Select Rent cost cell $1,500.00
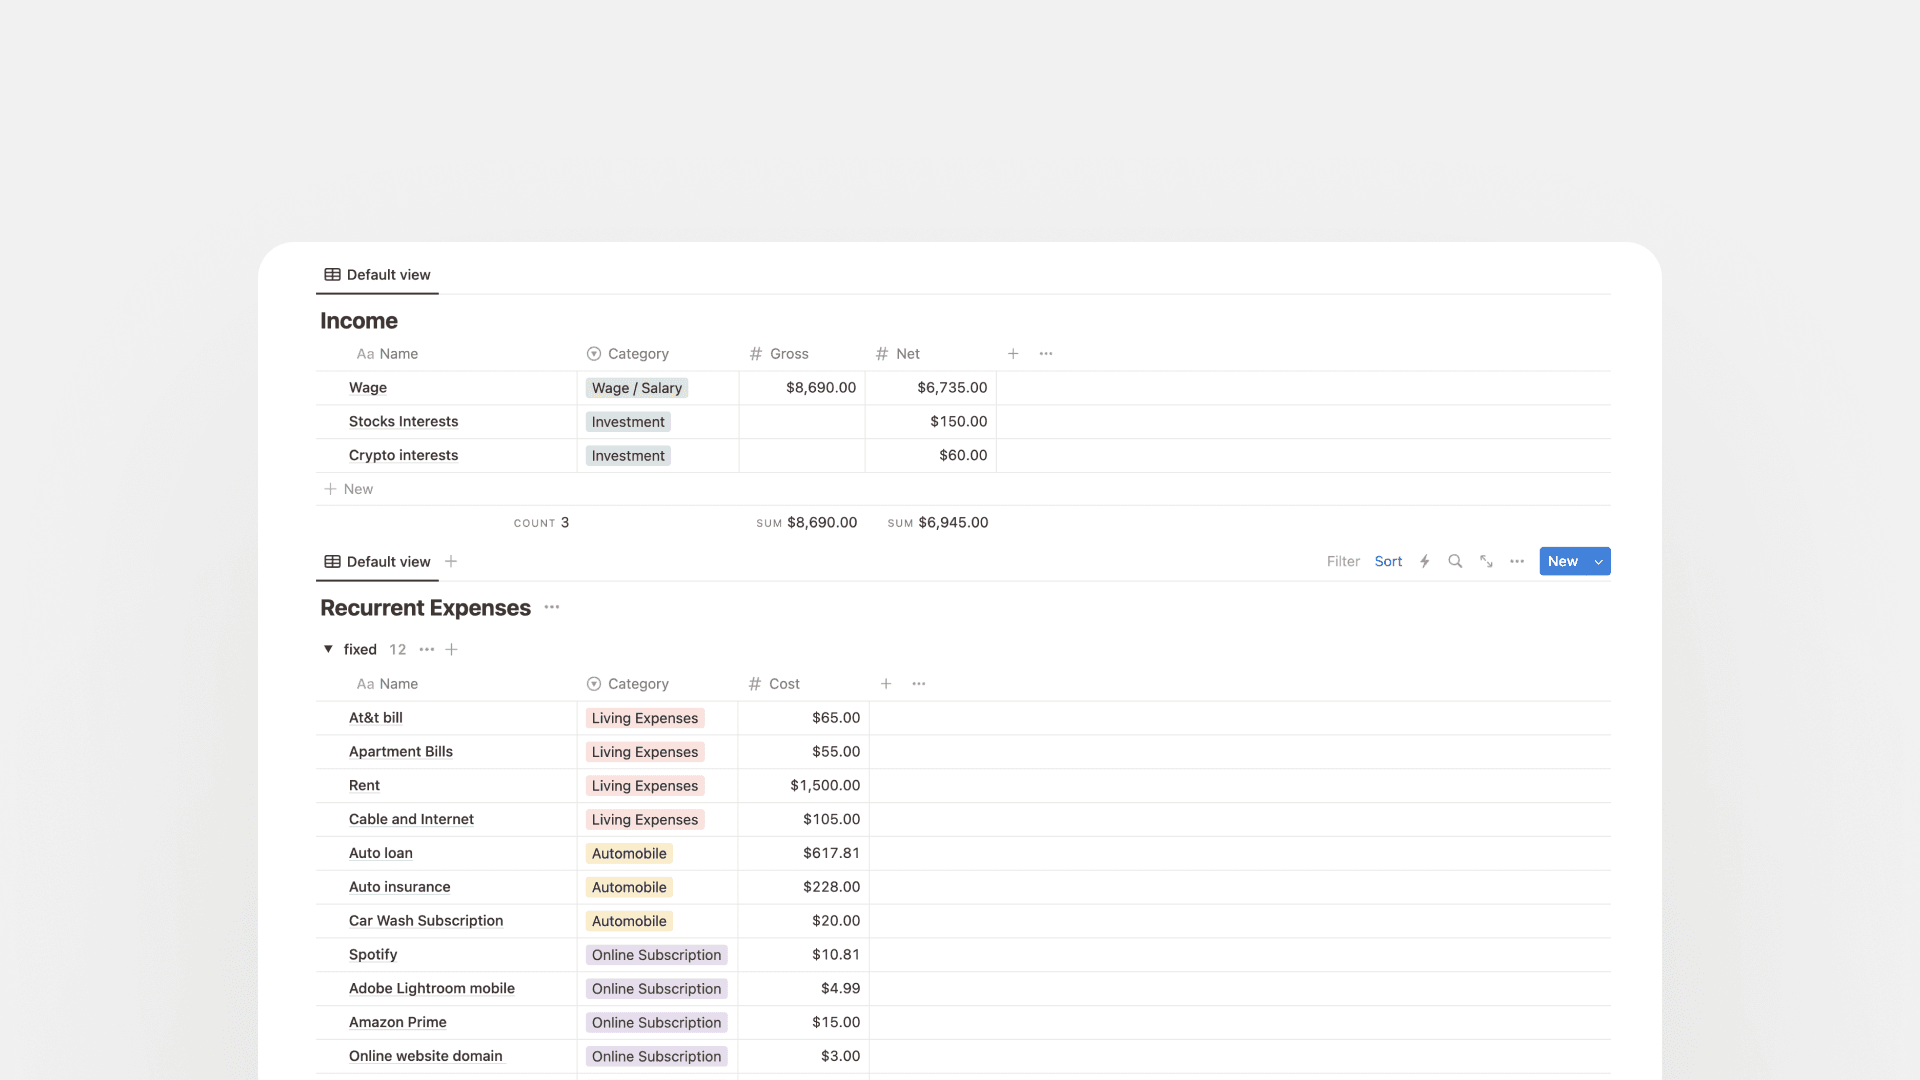Screen dimensions: 1920x1080 tap(804, 786)
